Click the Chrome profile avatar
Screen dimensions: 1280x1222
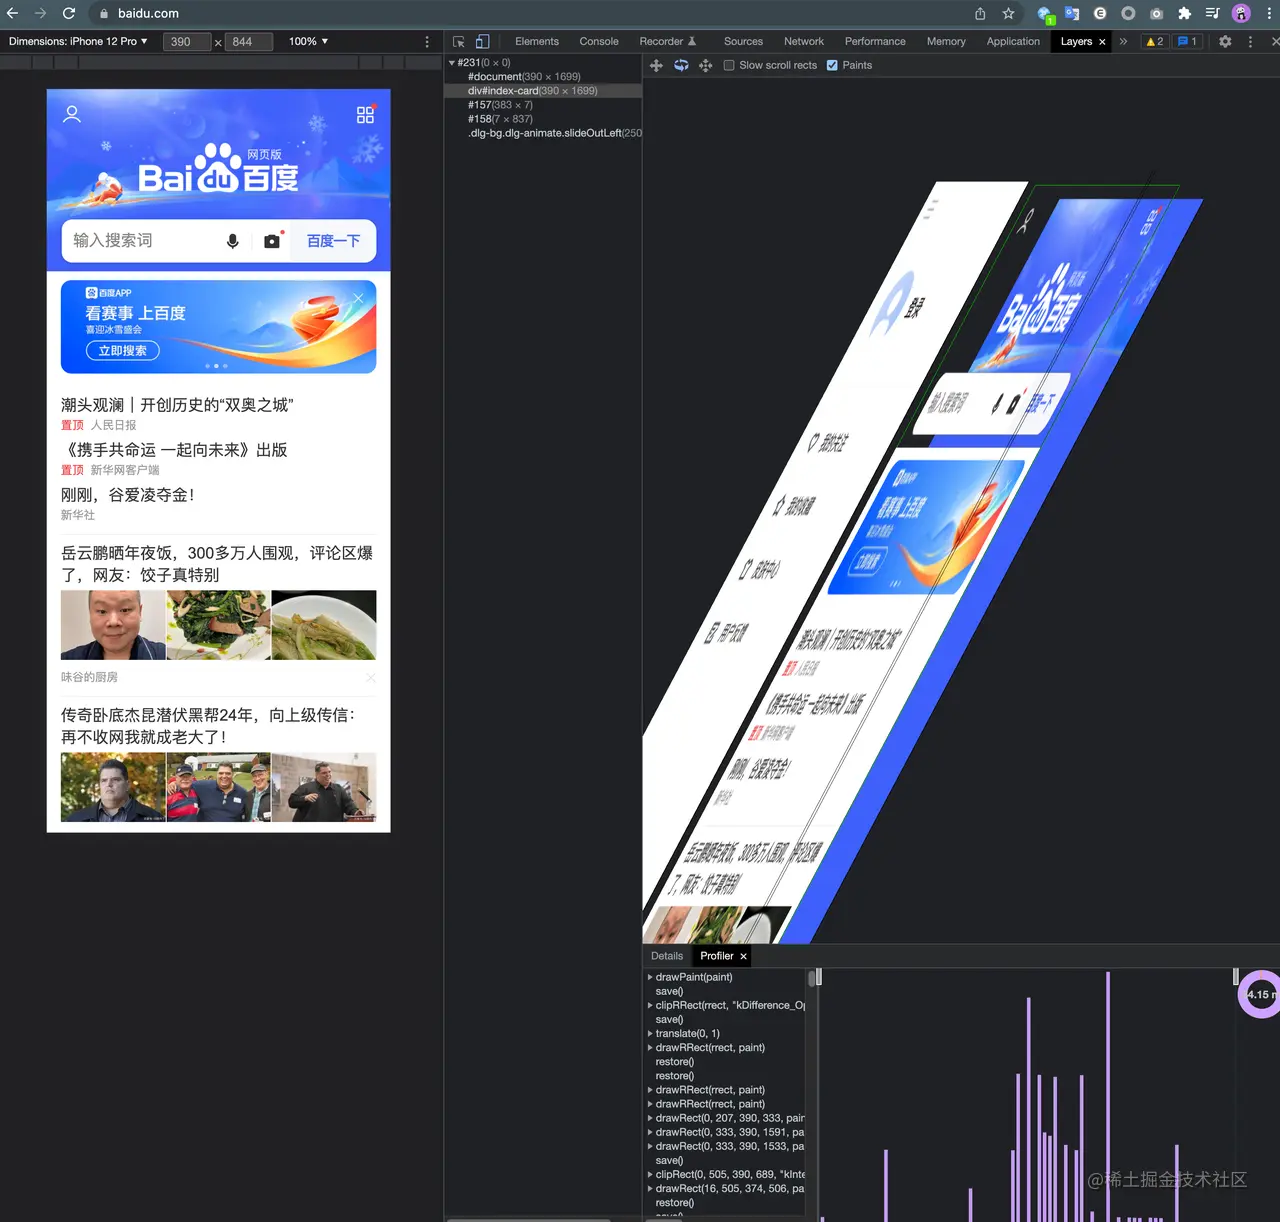point(1241,14)
